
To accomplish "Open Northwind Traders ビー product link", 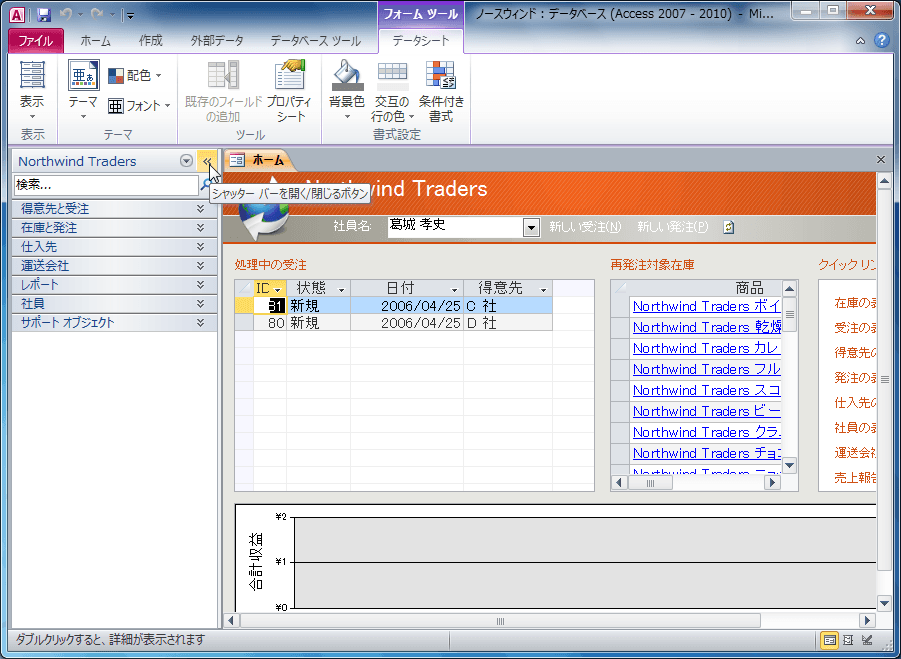I will point(706,411).
